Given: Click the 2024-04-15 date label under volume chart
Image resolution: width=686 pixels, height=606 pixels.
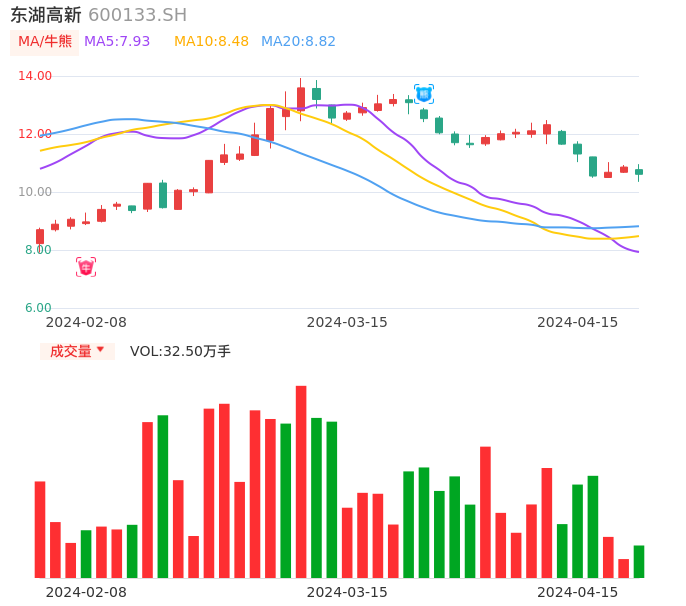Looking at the screenshot, I should (578, 592).
